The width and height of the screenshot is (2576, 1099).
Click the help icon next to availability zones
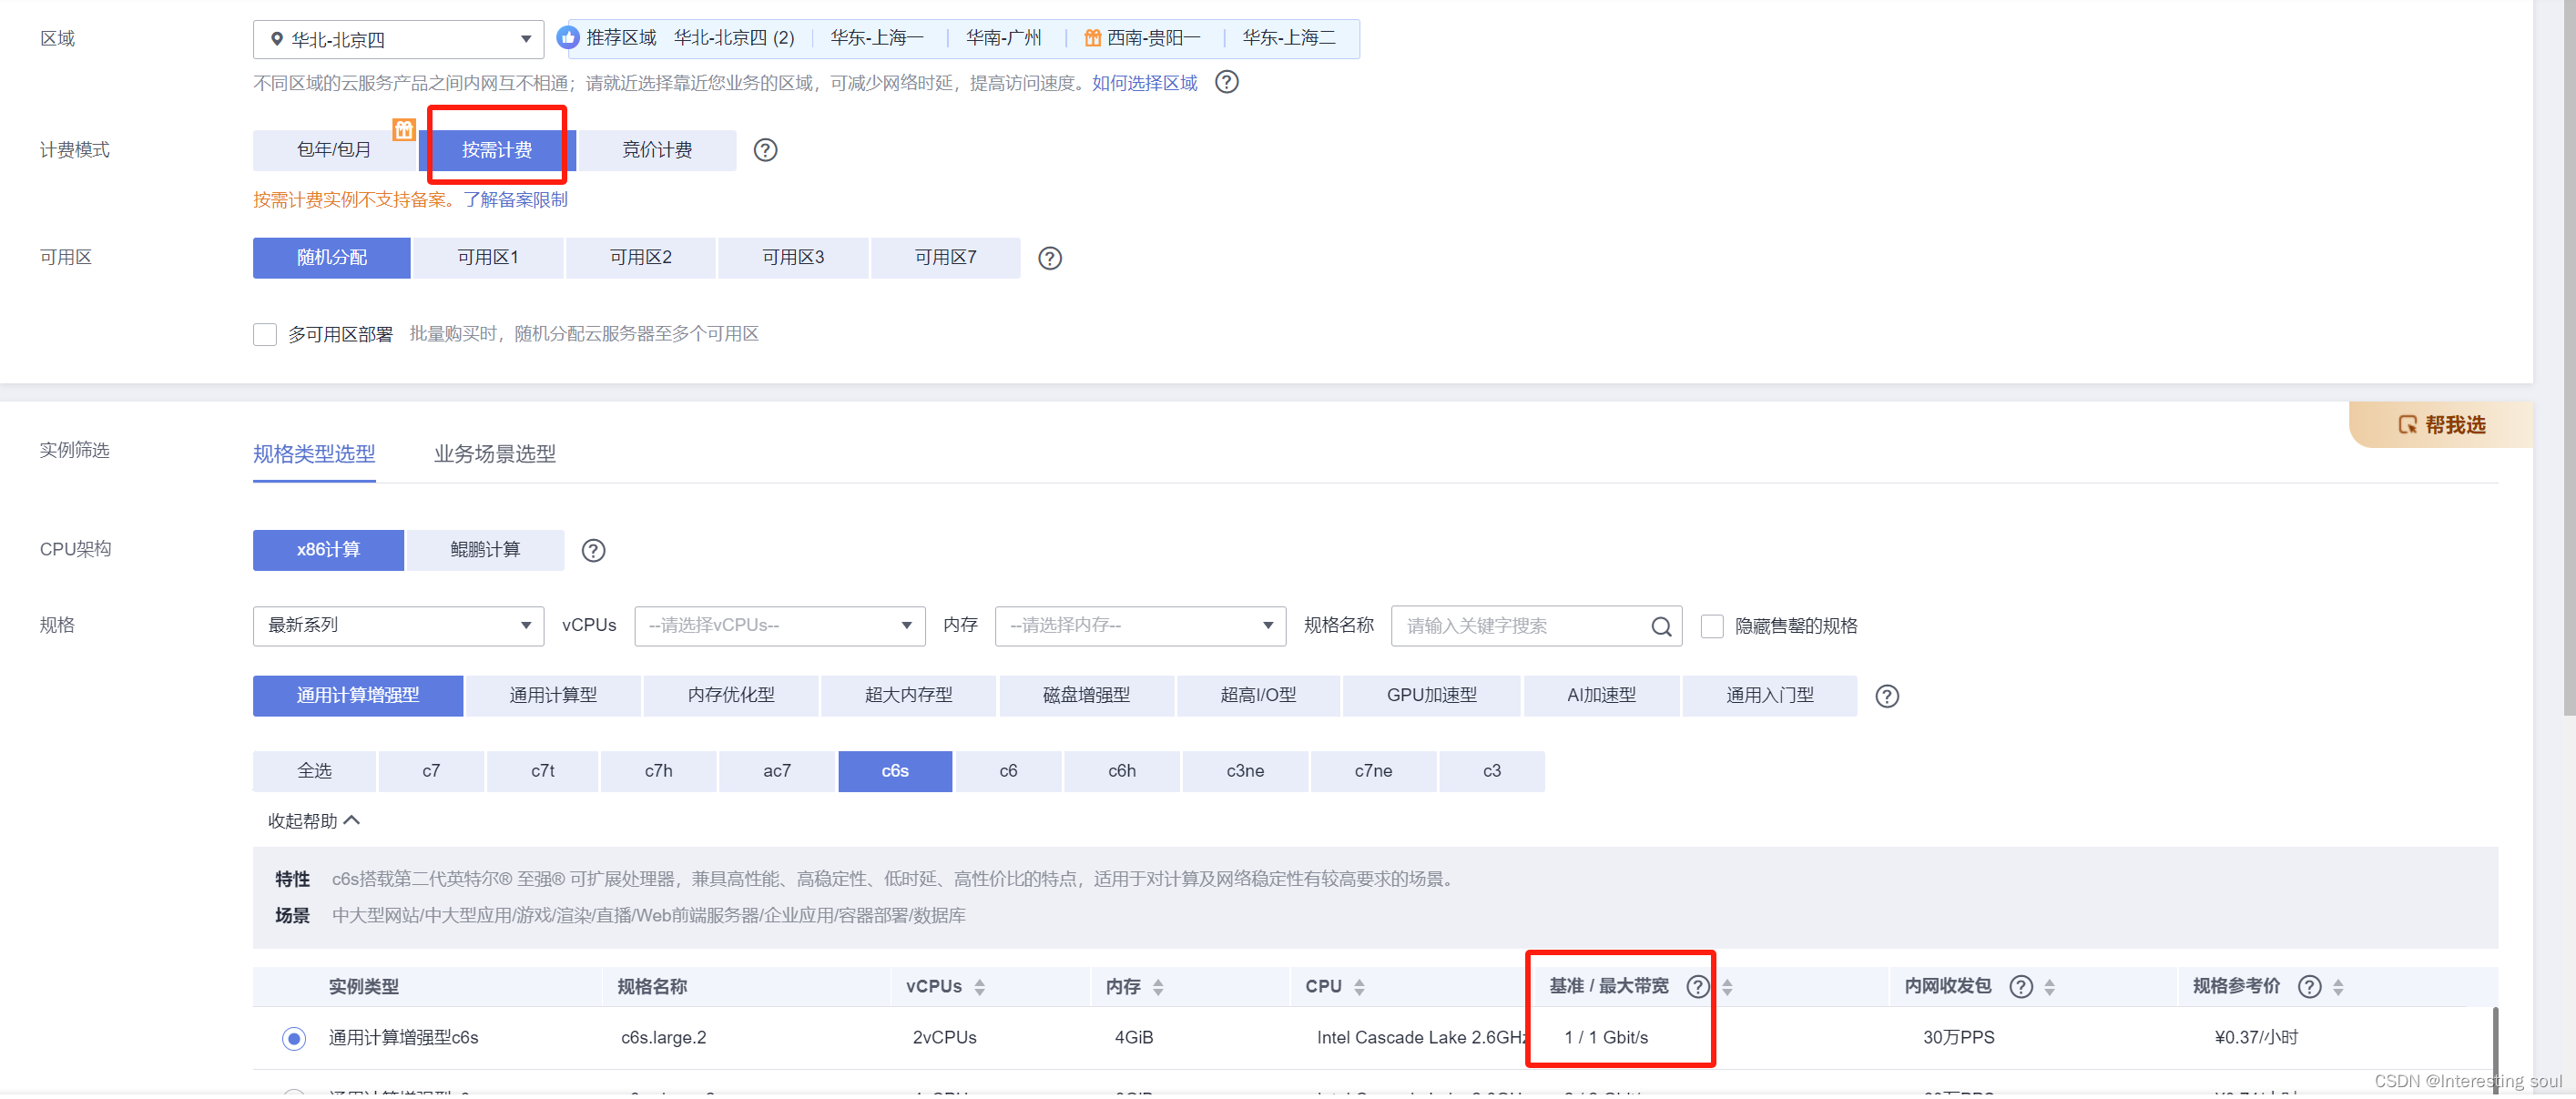[1049, 258]
